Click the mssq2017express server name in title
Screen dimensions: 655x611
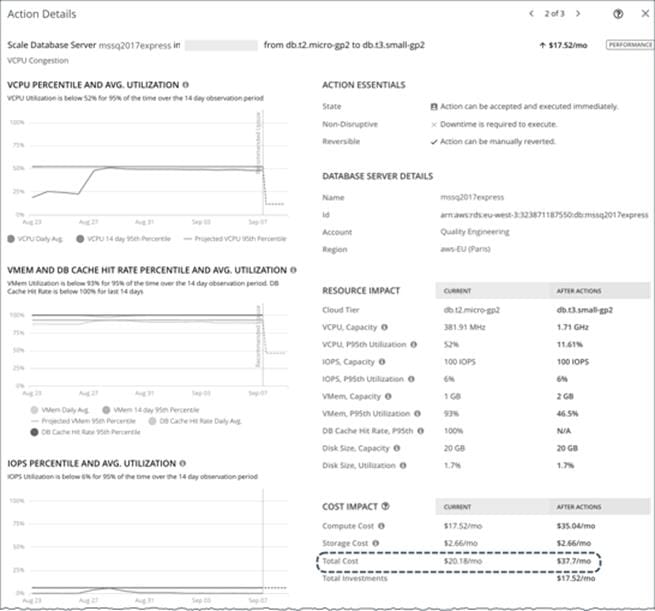click(135, 45)
